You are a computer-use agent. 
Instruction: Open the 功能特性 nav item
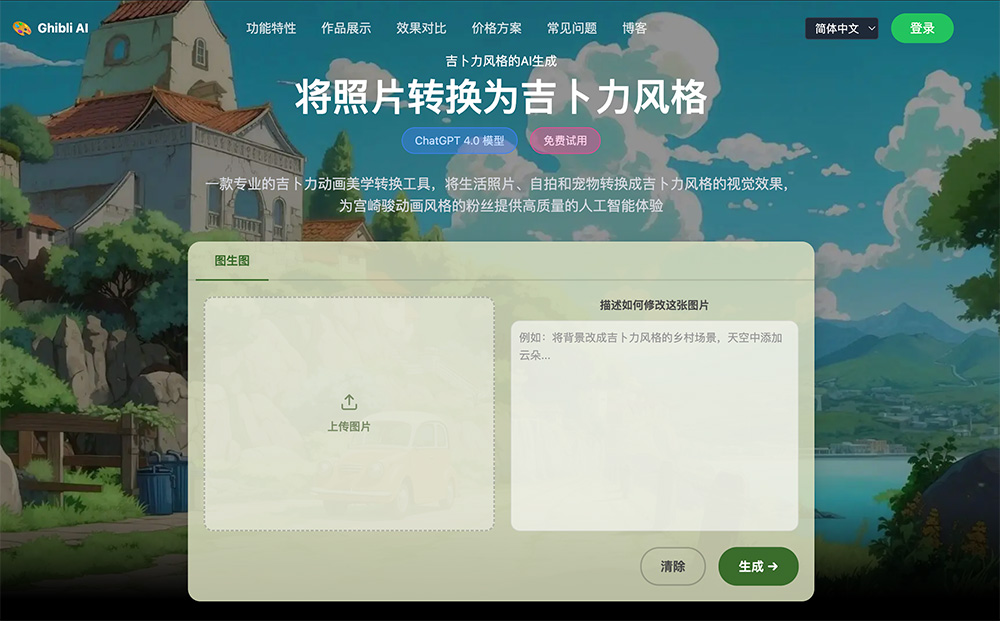[x=271, y=28]
